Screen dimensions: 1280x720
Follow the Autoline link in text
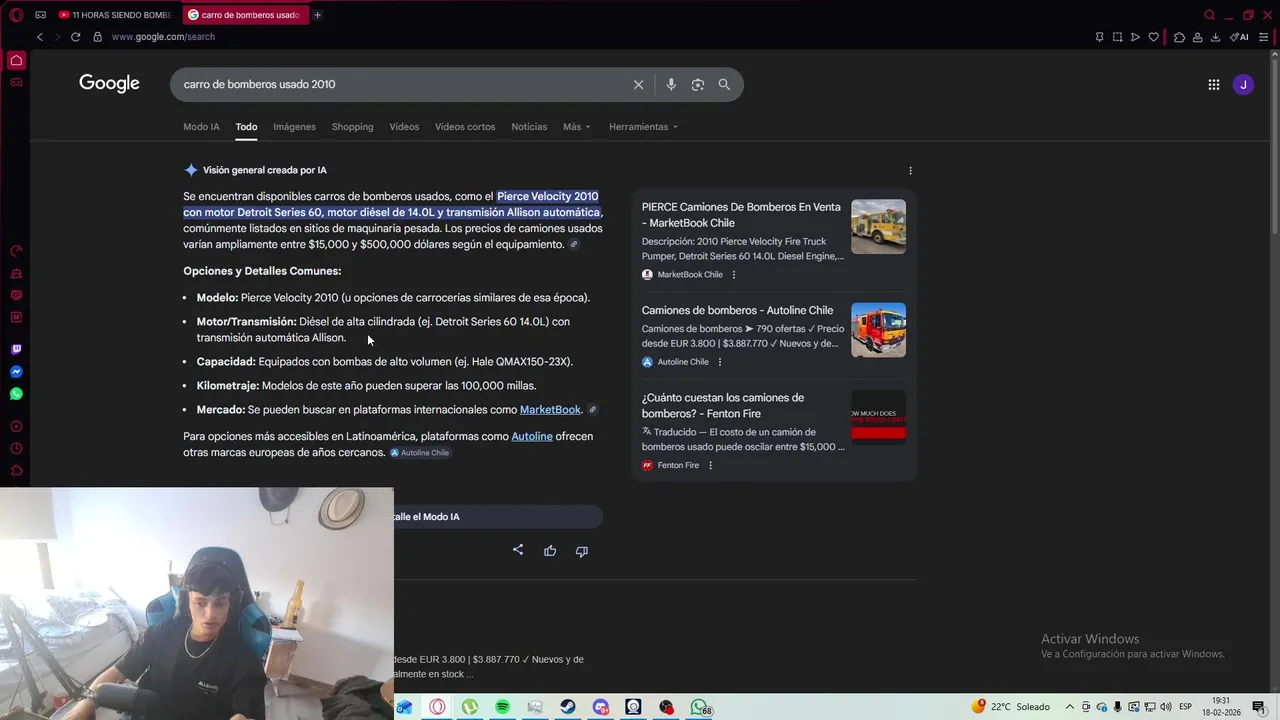coord(532,437)
